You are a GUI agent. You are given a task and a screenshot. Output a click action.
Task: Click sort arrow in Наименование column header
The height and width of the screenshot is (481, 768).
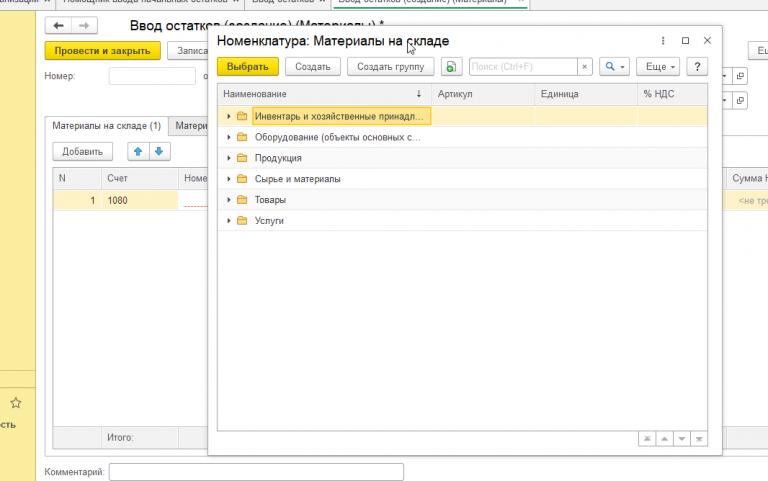419,94
